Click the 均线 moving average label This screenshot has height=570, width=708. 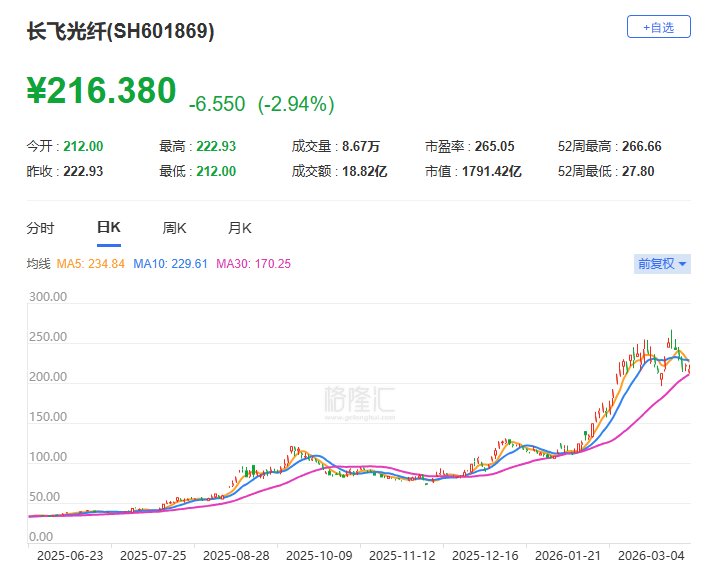(38, 264)
